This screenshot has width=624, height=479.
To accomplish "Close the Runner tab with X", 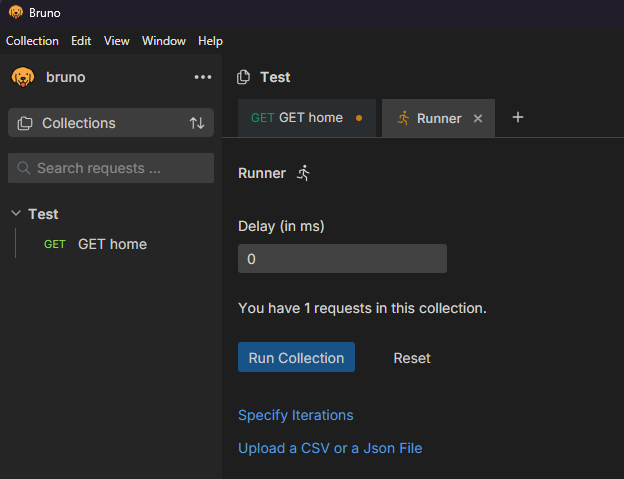I will coord(478,118).
